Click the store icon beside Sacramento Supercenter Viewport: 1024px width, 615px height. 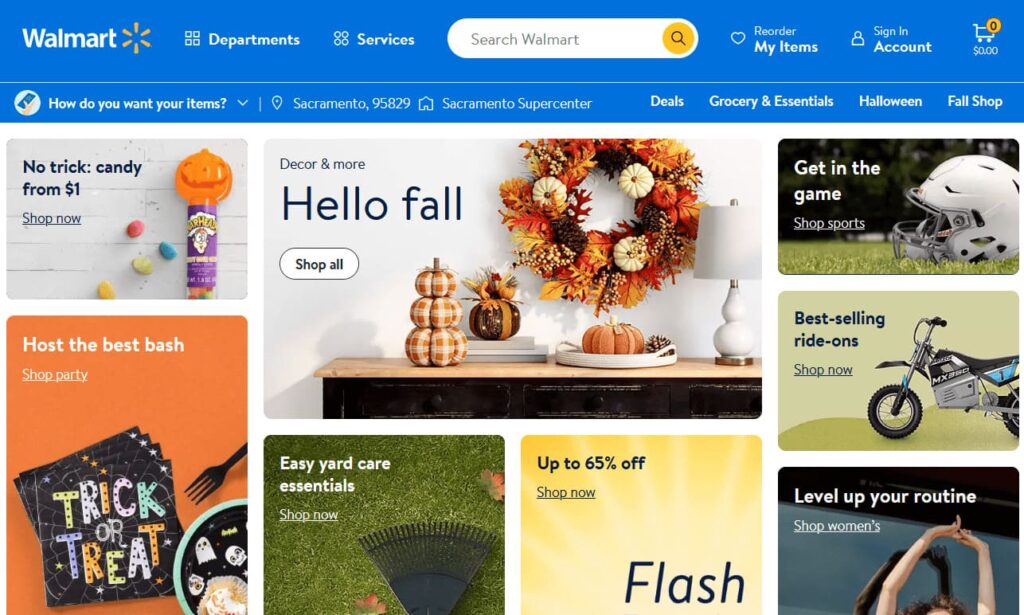[426, 103]
